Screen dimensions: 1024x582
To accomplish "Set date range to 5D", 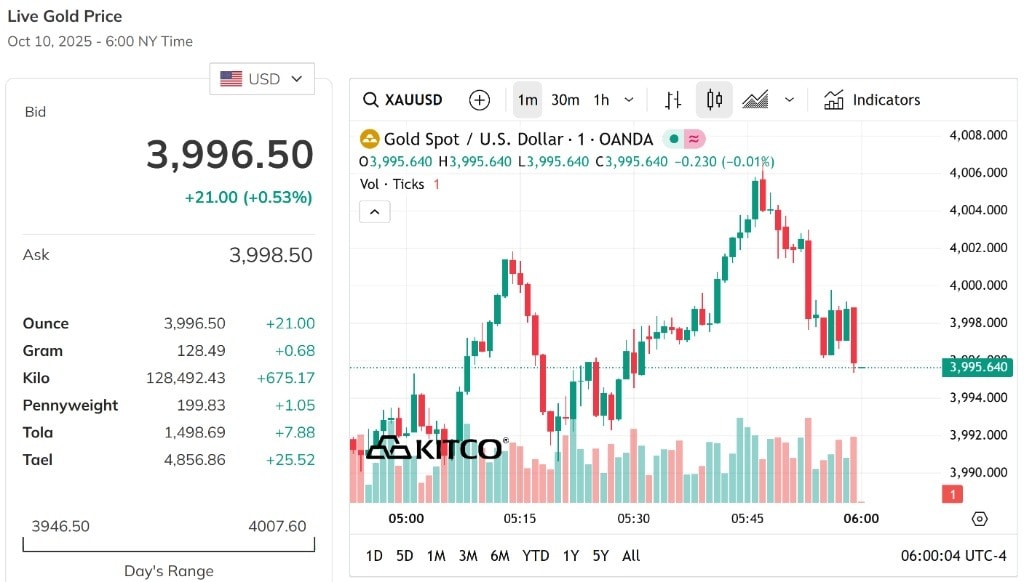I will (x=404, y=556).
